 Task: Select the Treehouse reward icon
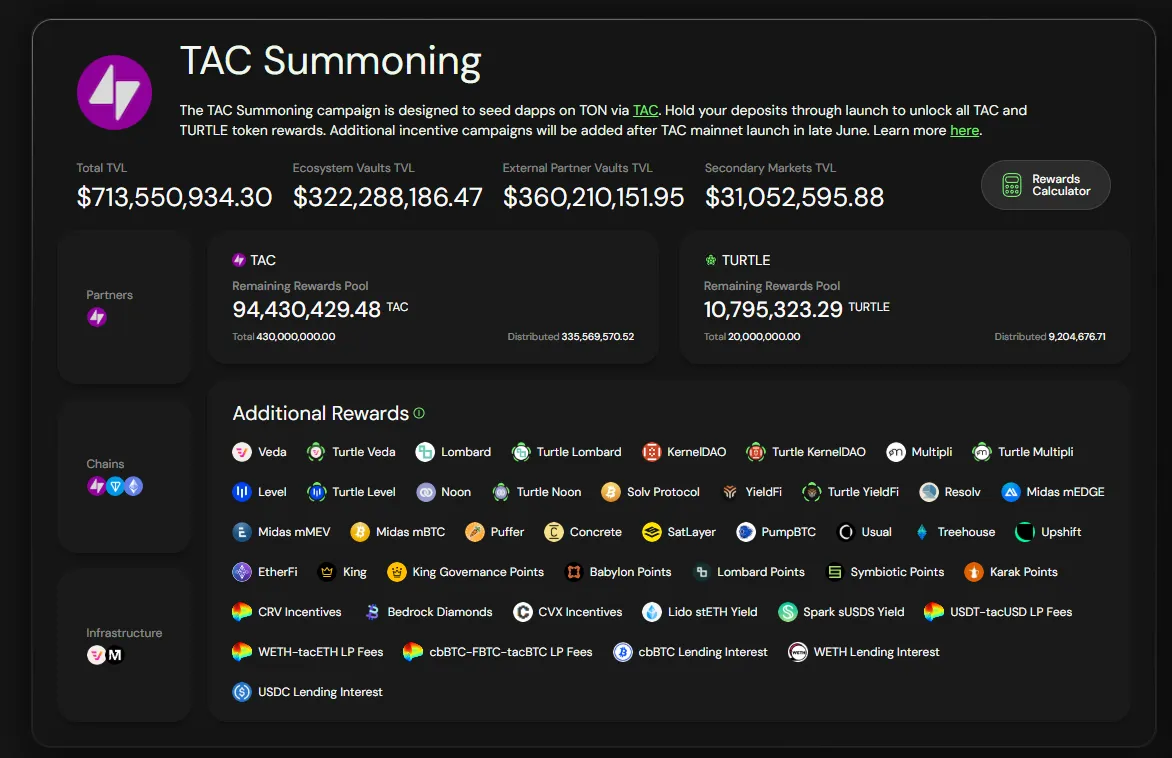[922, 531]
